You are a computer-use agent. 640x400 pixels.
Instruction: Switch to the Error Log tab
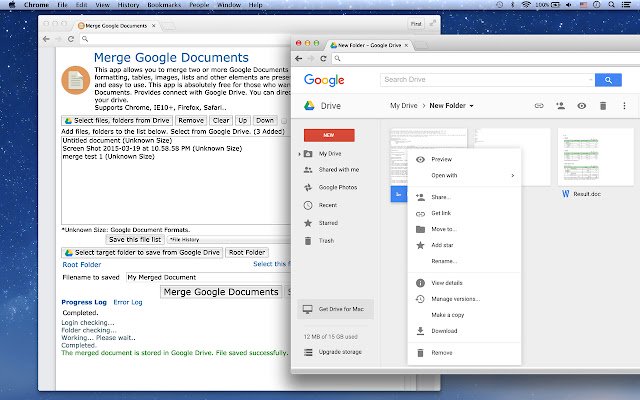(x=128, y=302)
